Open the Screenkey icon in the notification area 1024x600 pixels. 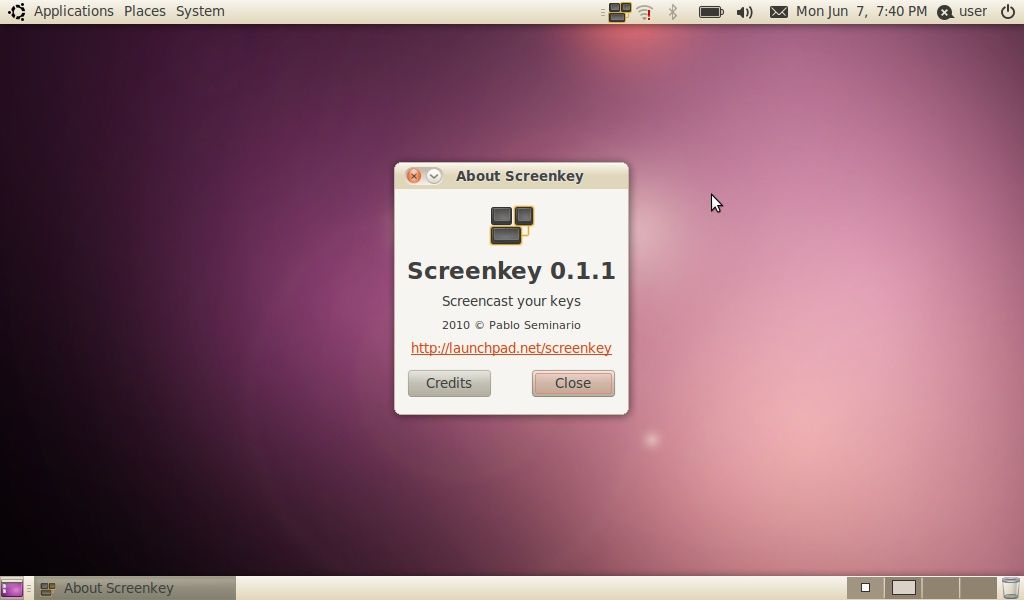pos(617,11)
